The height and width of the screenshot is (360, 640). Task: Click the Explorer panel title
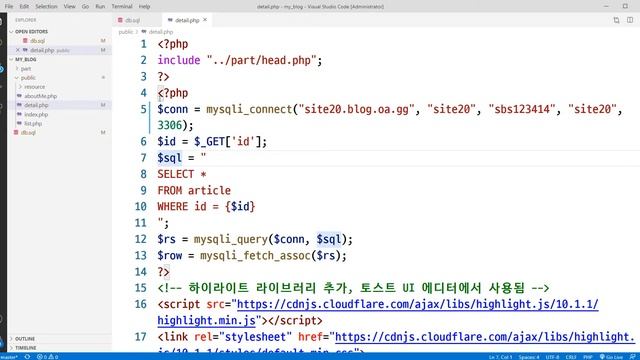pyautogui.click(x=25, y=20)
